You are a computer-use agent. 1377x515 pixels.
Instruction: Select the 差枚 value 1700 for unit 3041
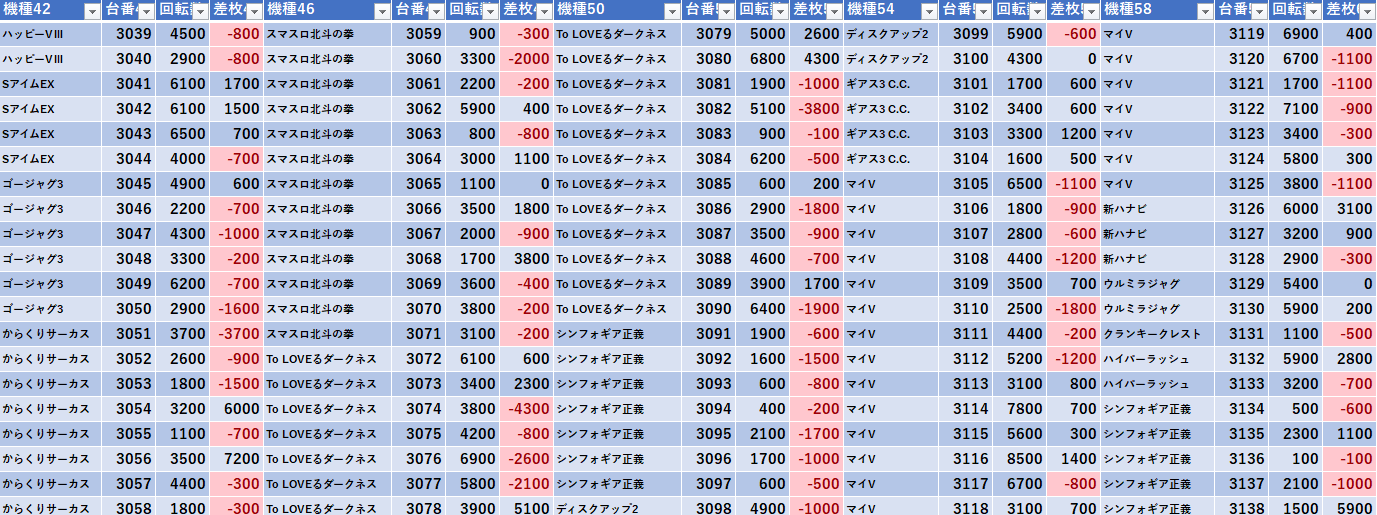click(236, 84)
